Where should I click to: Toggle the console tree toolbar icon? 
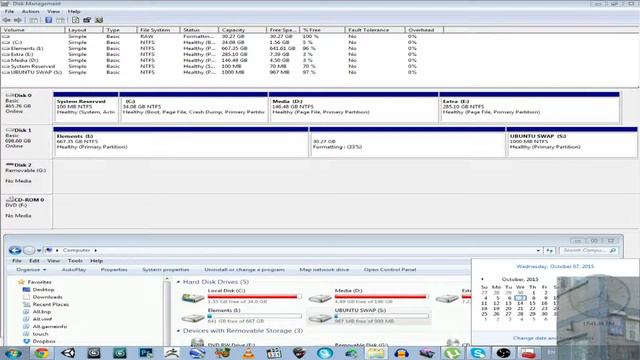click(x=33, y=20)
